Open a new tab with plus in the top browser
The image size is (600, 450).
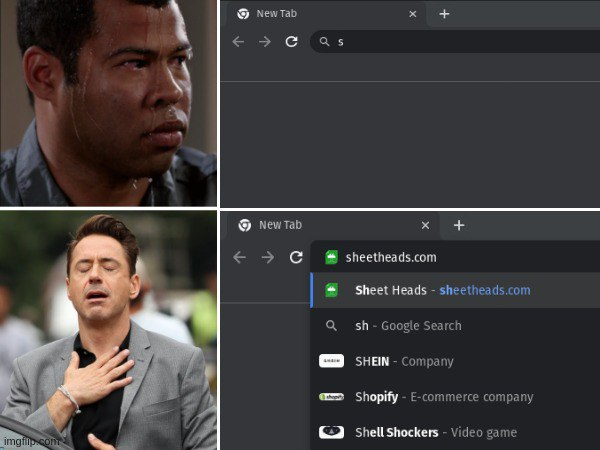coord(444,14)
